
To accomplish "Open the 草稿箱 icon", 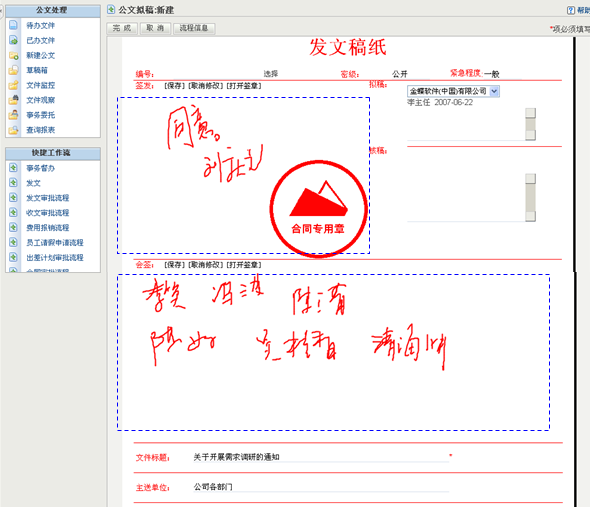I will 13,70.
